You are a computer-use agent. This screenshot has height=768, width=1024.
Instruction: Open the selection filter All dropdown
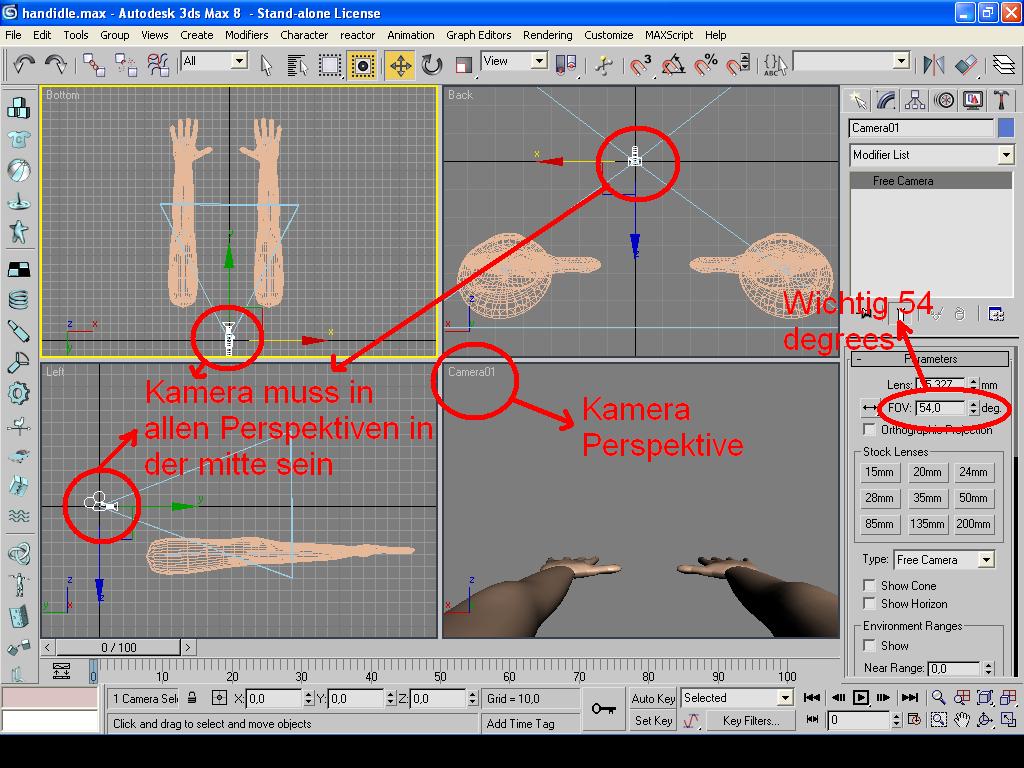[x=240, y=61]
